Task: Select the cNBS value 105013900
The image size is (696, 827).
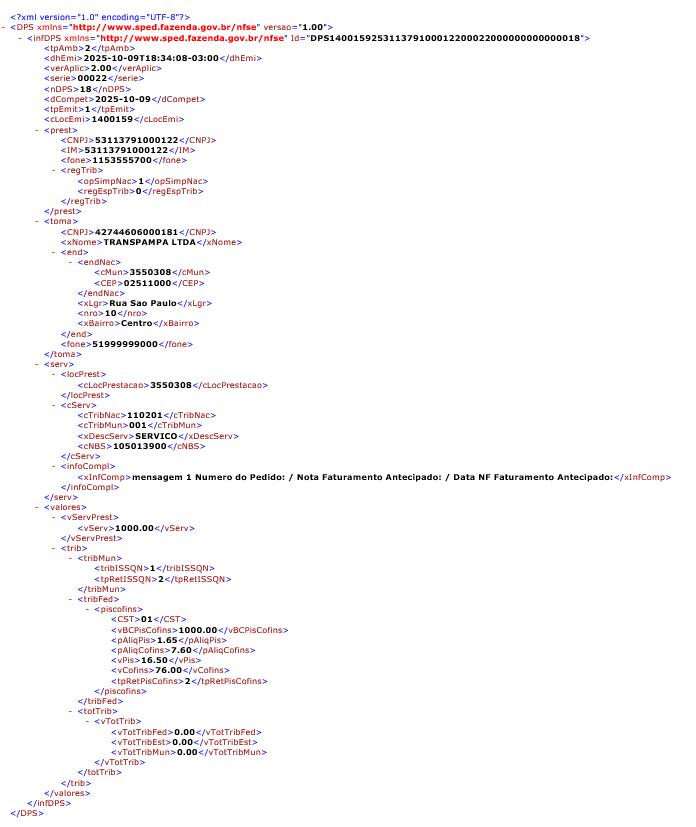Action: (x=140, y=446)
